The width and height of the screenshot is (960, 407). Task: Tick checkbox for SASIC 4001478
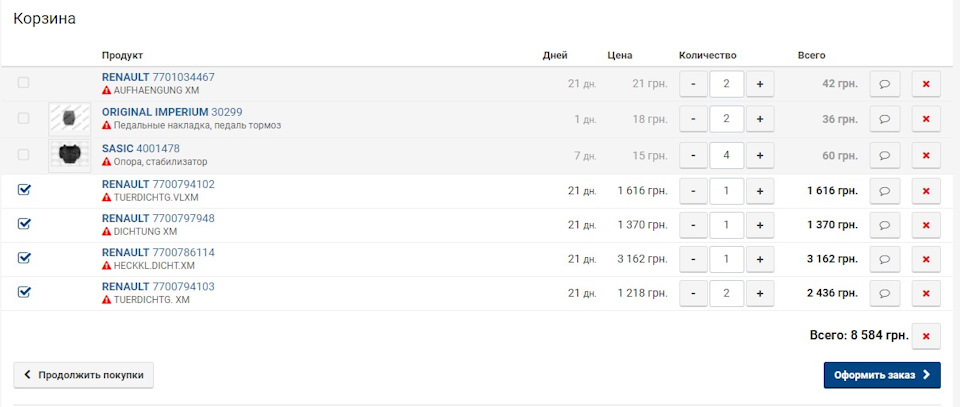point(23,155)
